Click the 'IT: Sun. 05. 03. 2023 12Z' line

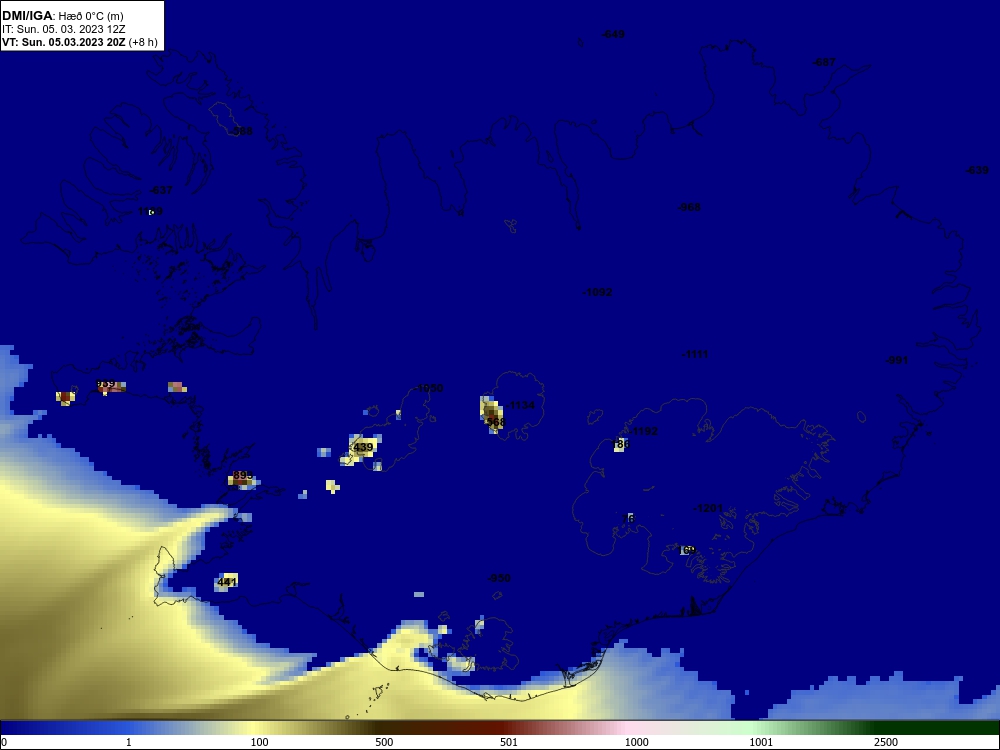64,29
